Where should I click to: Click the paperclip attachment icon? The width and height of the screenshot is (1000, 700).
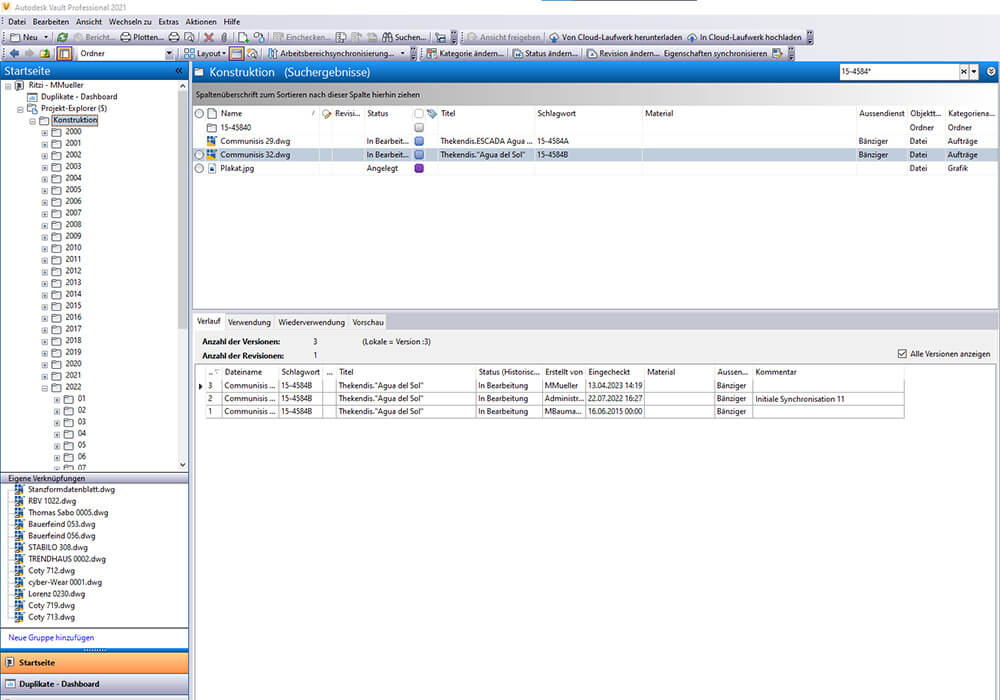pyautogui.click(x=224, y=38)
